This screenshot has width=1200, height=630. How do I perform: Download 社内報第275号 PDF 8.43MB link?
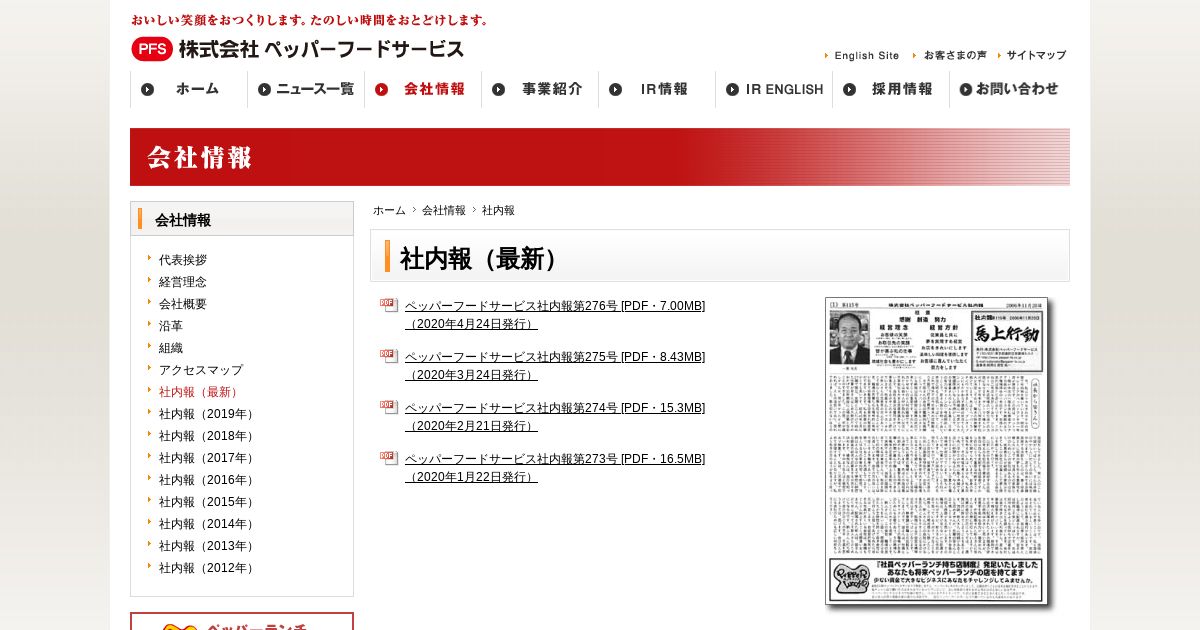[555, 366]
